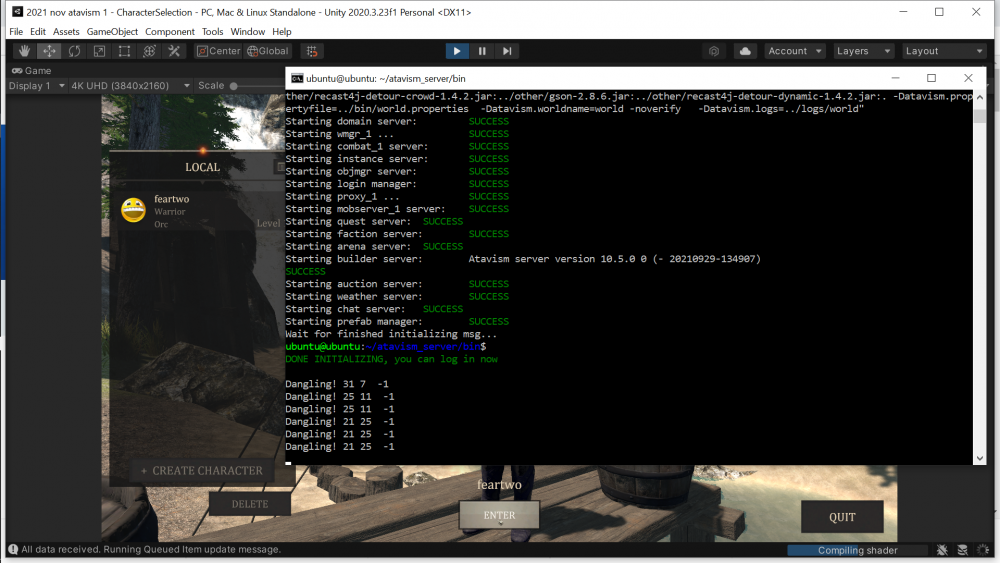
Task: Select the feartwo character entry
Action: 190,211
